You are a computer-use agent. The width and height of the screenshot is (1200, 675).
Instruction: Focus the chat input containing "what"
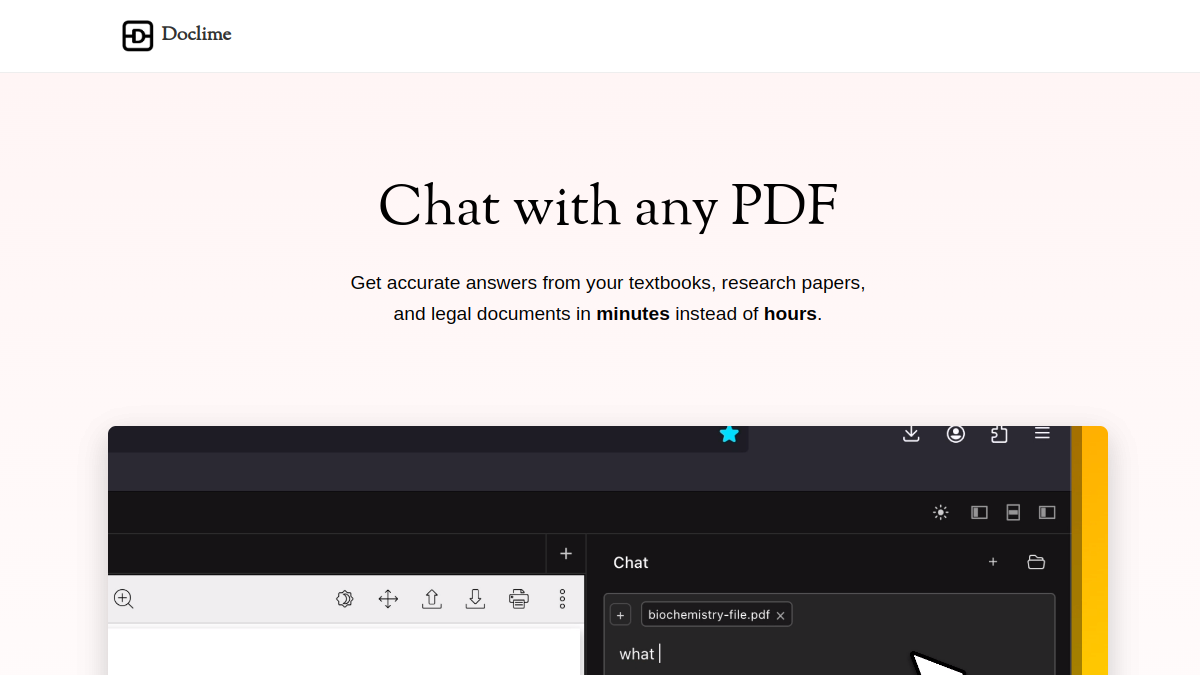click(829, 654)
